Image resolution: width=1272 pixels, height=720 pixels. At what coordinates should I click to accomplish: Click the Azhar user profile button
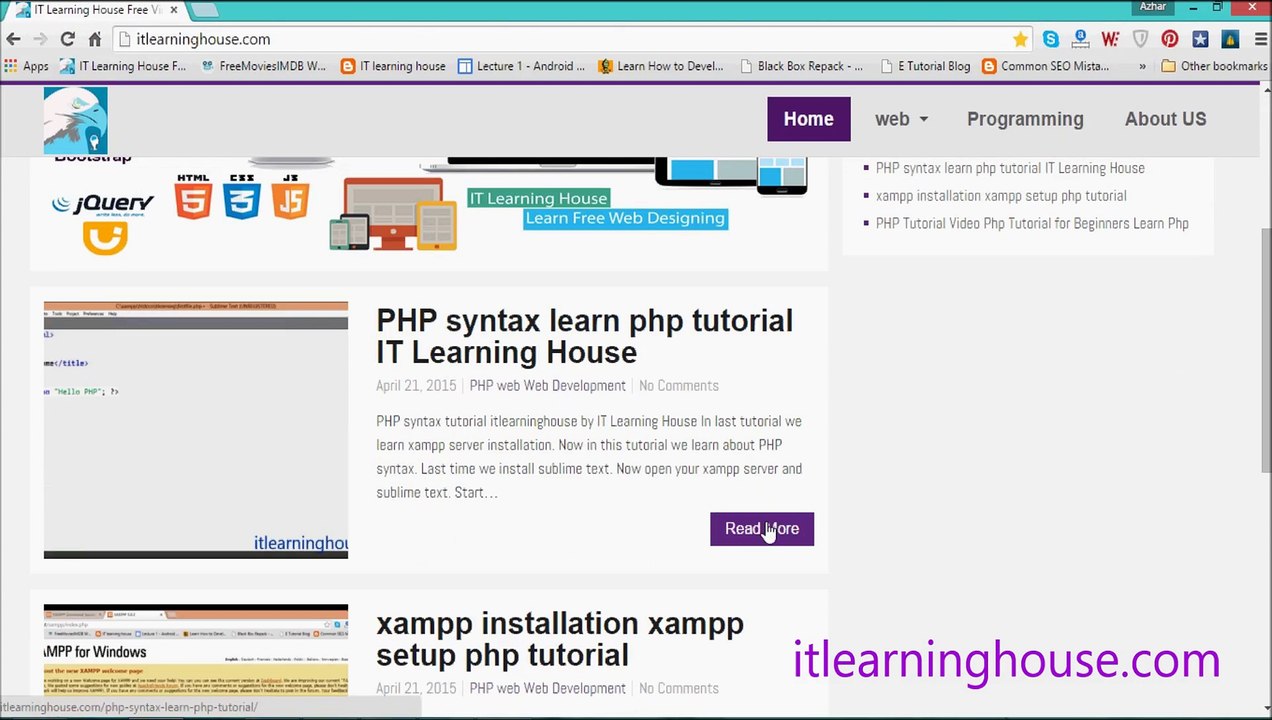click(1152, 7)
